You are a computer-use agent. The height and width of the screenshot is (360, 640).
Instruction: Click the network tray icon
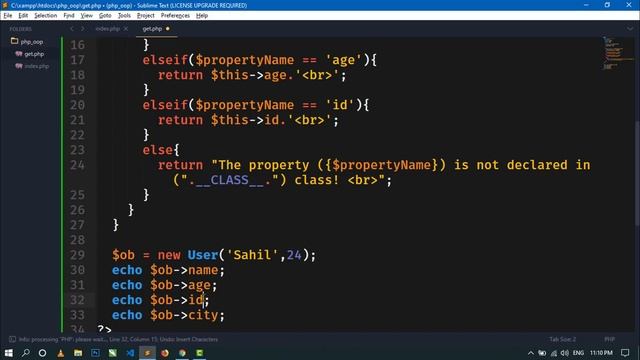(x=554, y=353)
